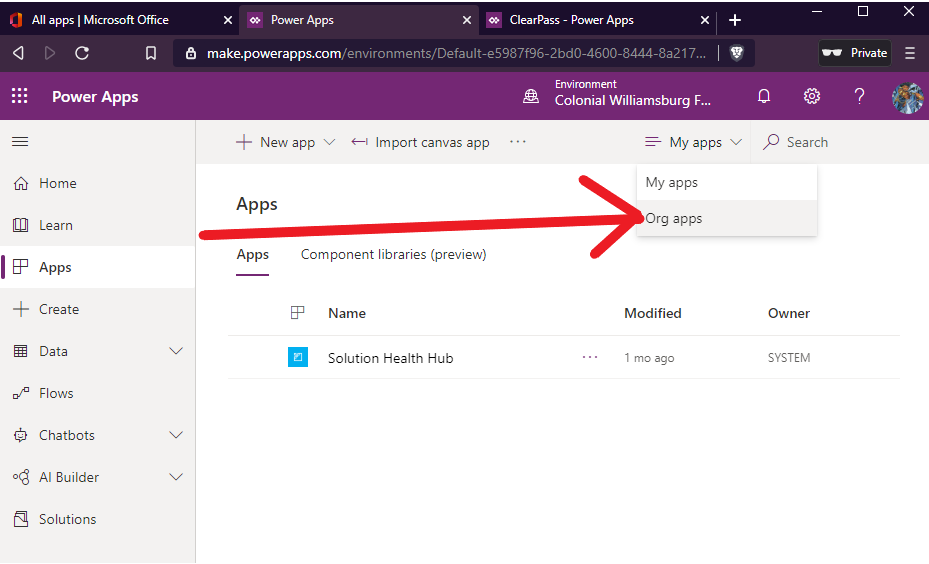
Task: Open the toolbar more commands ellipsis
Action: click(517, 142)
